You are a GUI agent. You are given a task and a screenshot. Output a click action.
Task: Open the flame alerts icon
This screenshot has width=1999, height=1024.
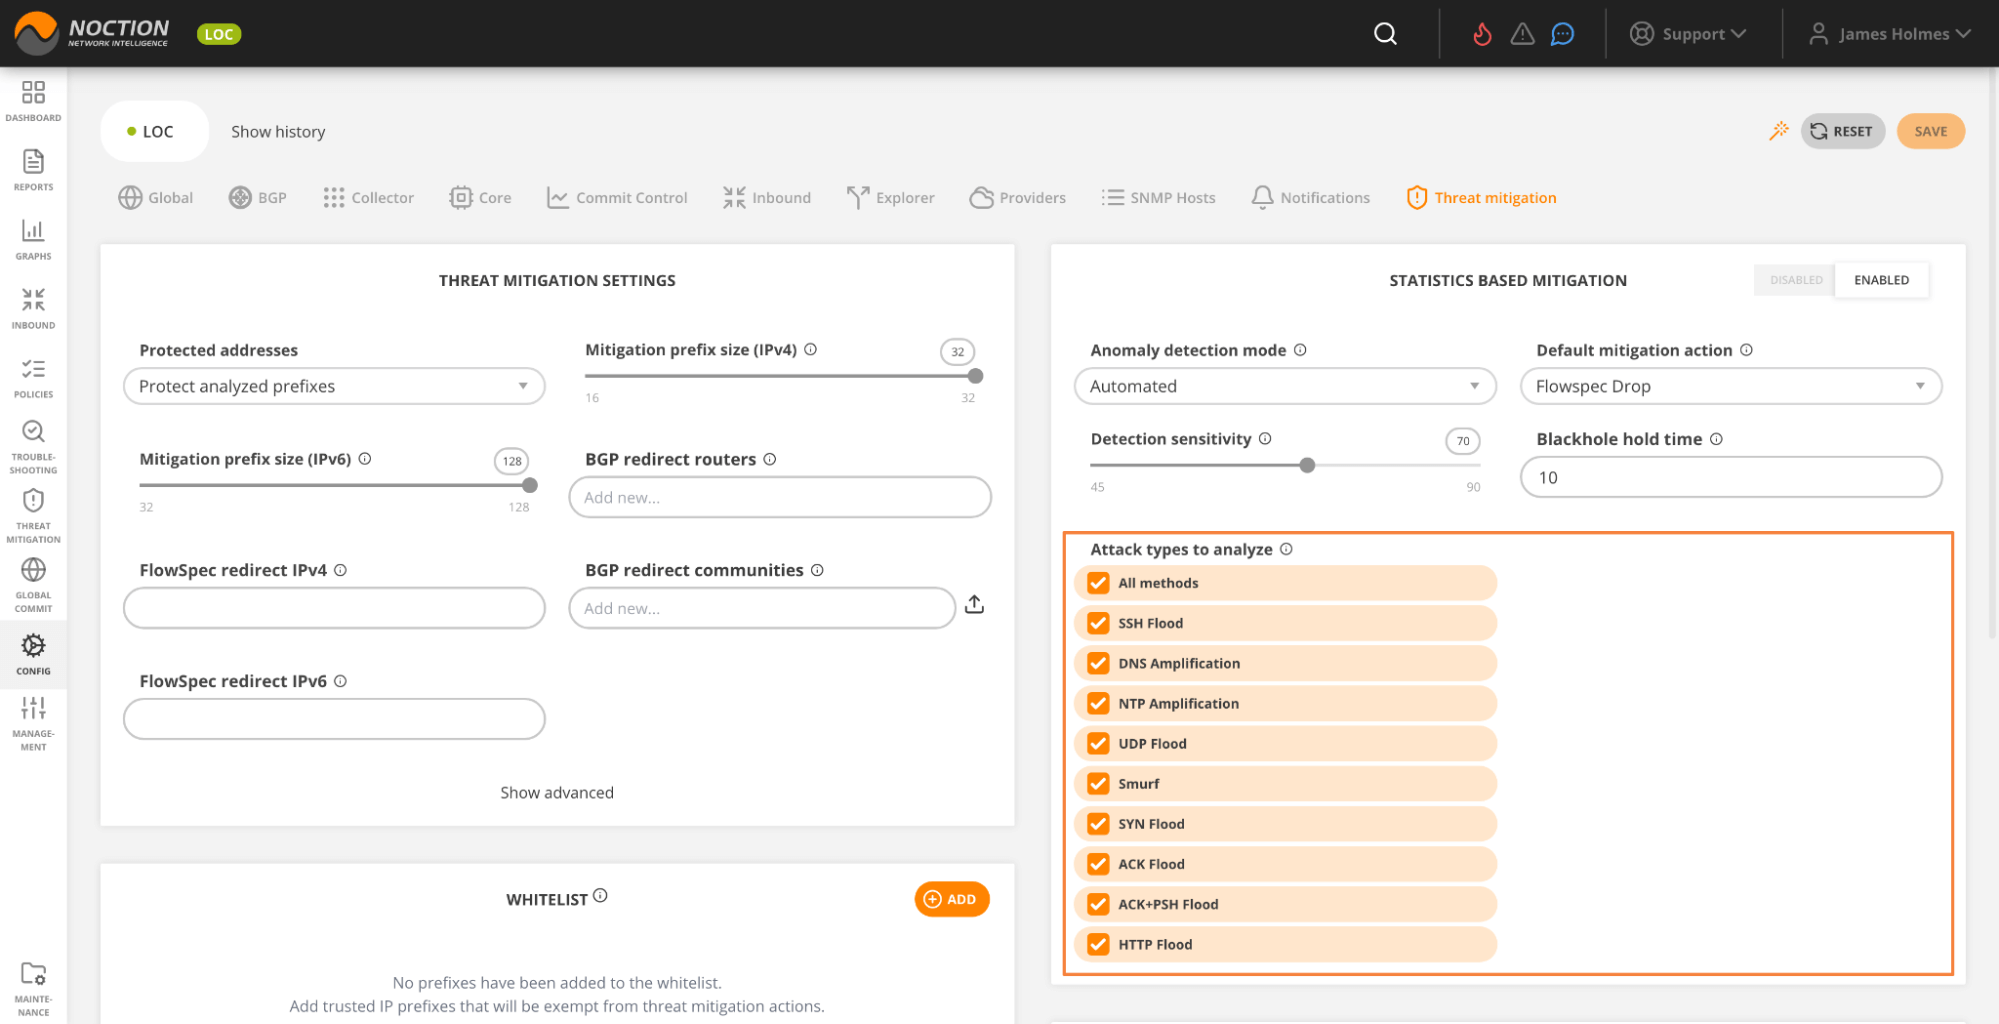[1482, 34]
